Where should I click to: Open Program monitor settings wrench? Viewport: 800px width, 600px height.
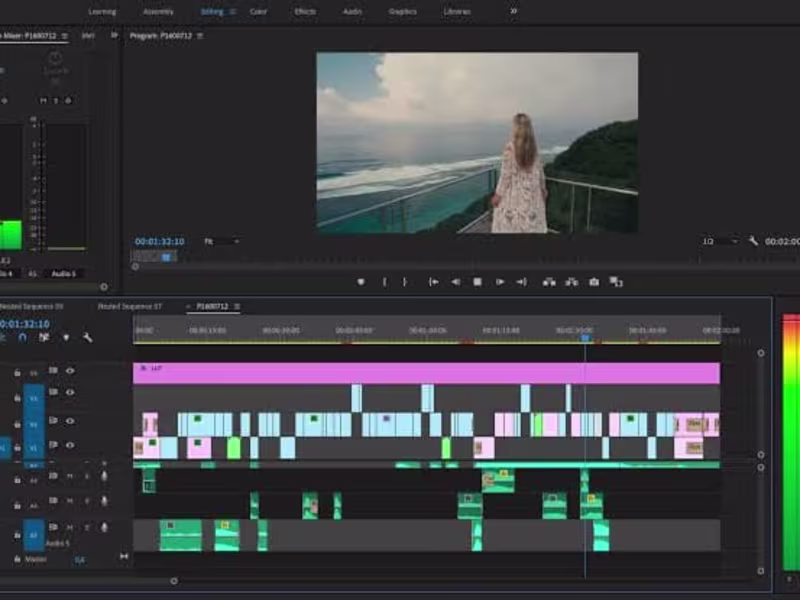tap(753, 241)
